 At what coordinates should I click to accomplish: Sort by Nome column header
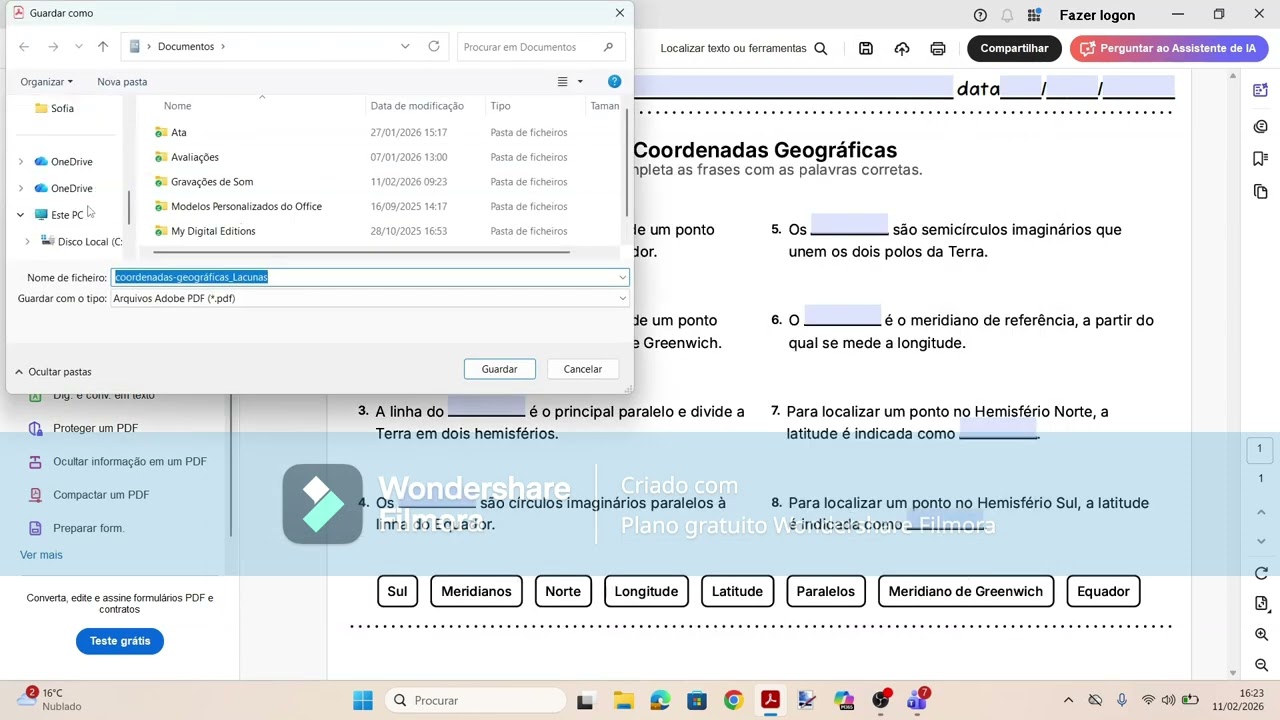coord(177,106)
